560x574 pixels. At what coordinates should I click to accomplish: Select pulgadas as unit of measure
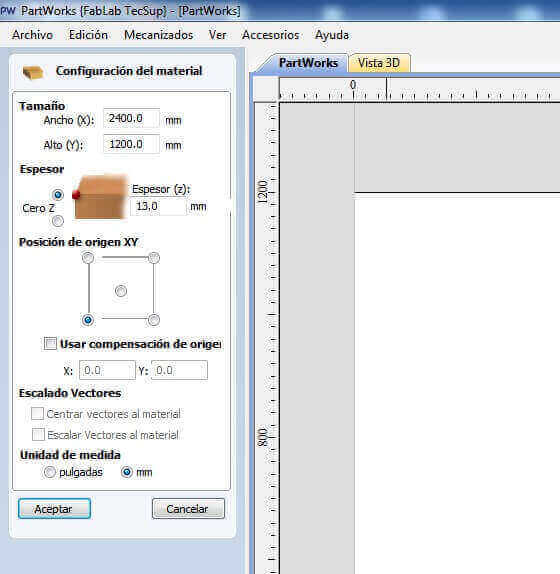point(50,472)
